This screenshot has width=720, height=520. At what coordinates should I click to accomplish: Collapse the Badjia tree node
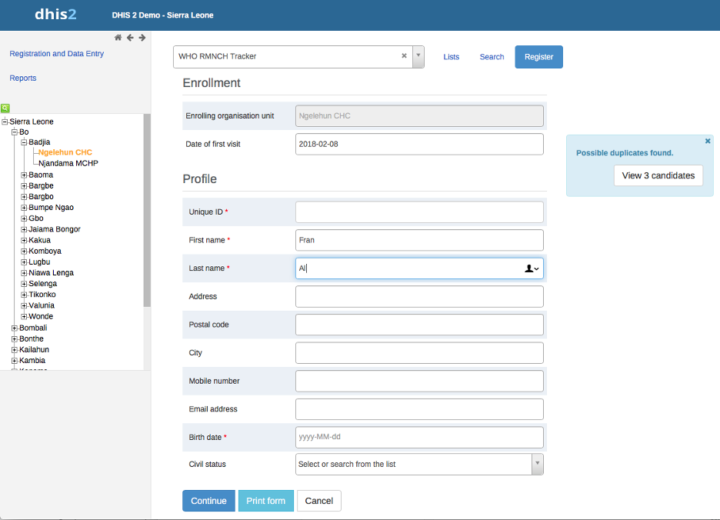(24, 142)
